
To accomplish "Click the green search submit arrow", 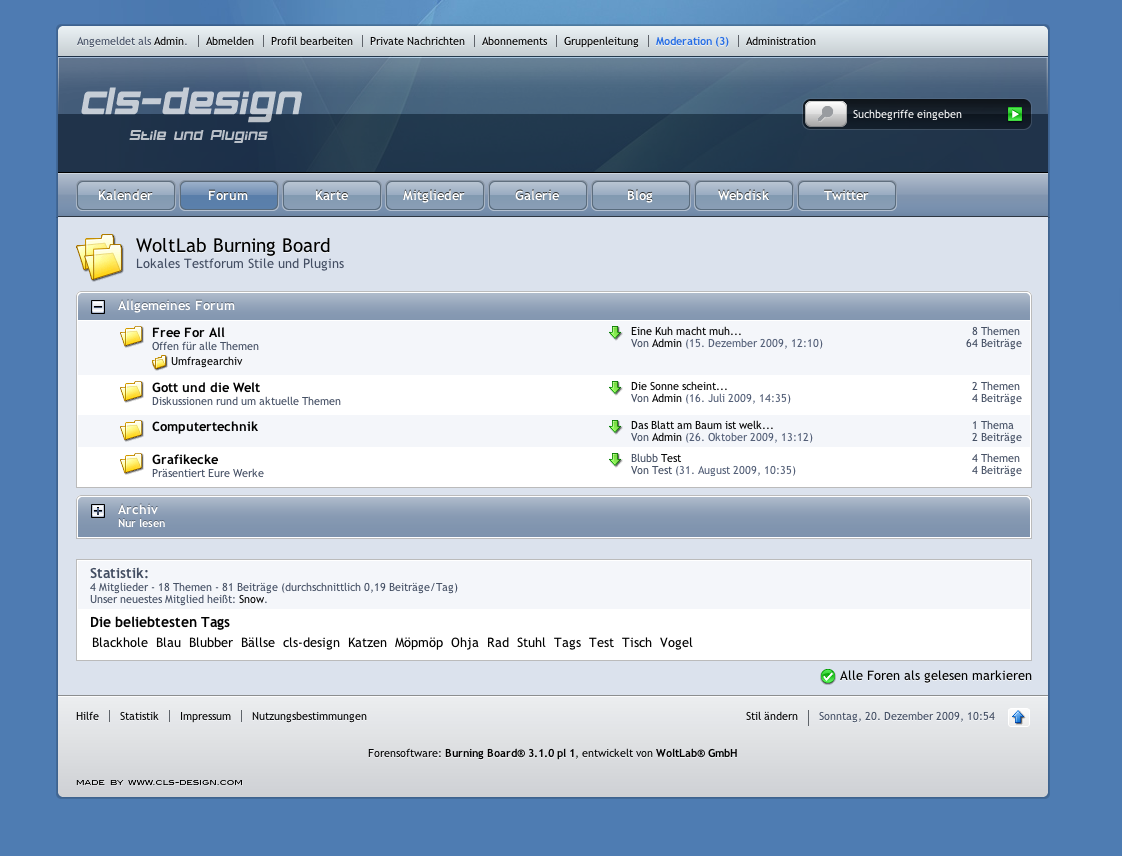I will (1015, 114).
